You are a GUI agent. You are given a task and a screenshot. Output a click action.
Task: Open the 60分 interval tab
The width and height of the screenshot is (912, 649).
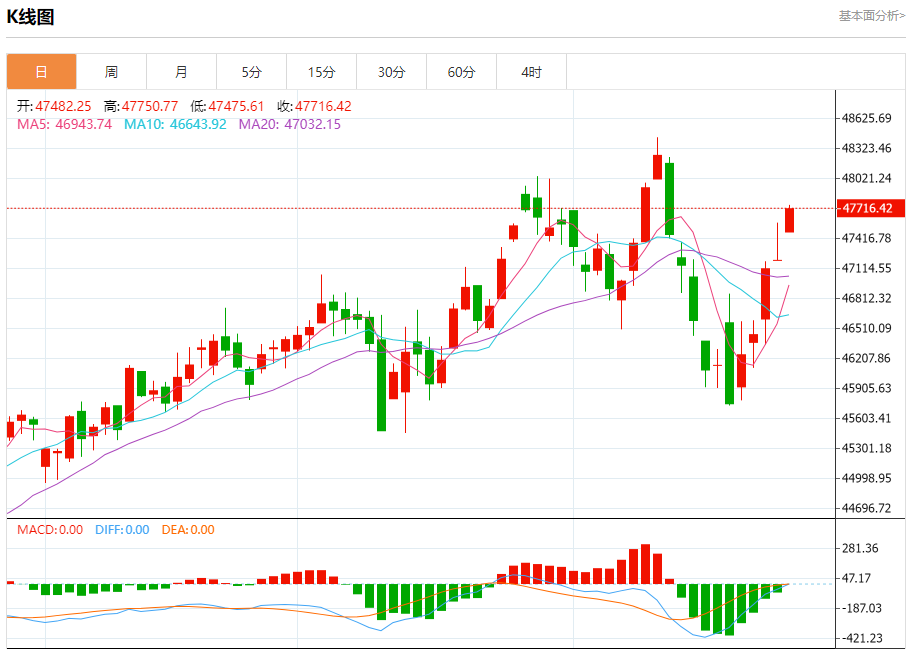461,72
